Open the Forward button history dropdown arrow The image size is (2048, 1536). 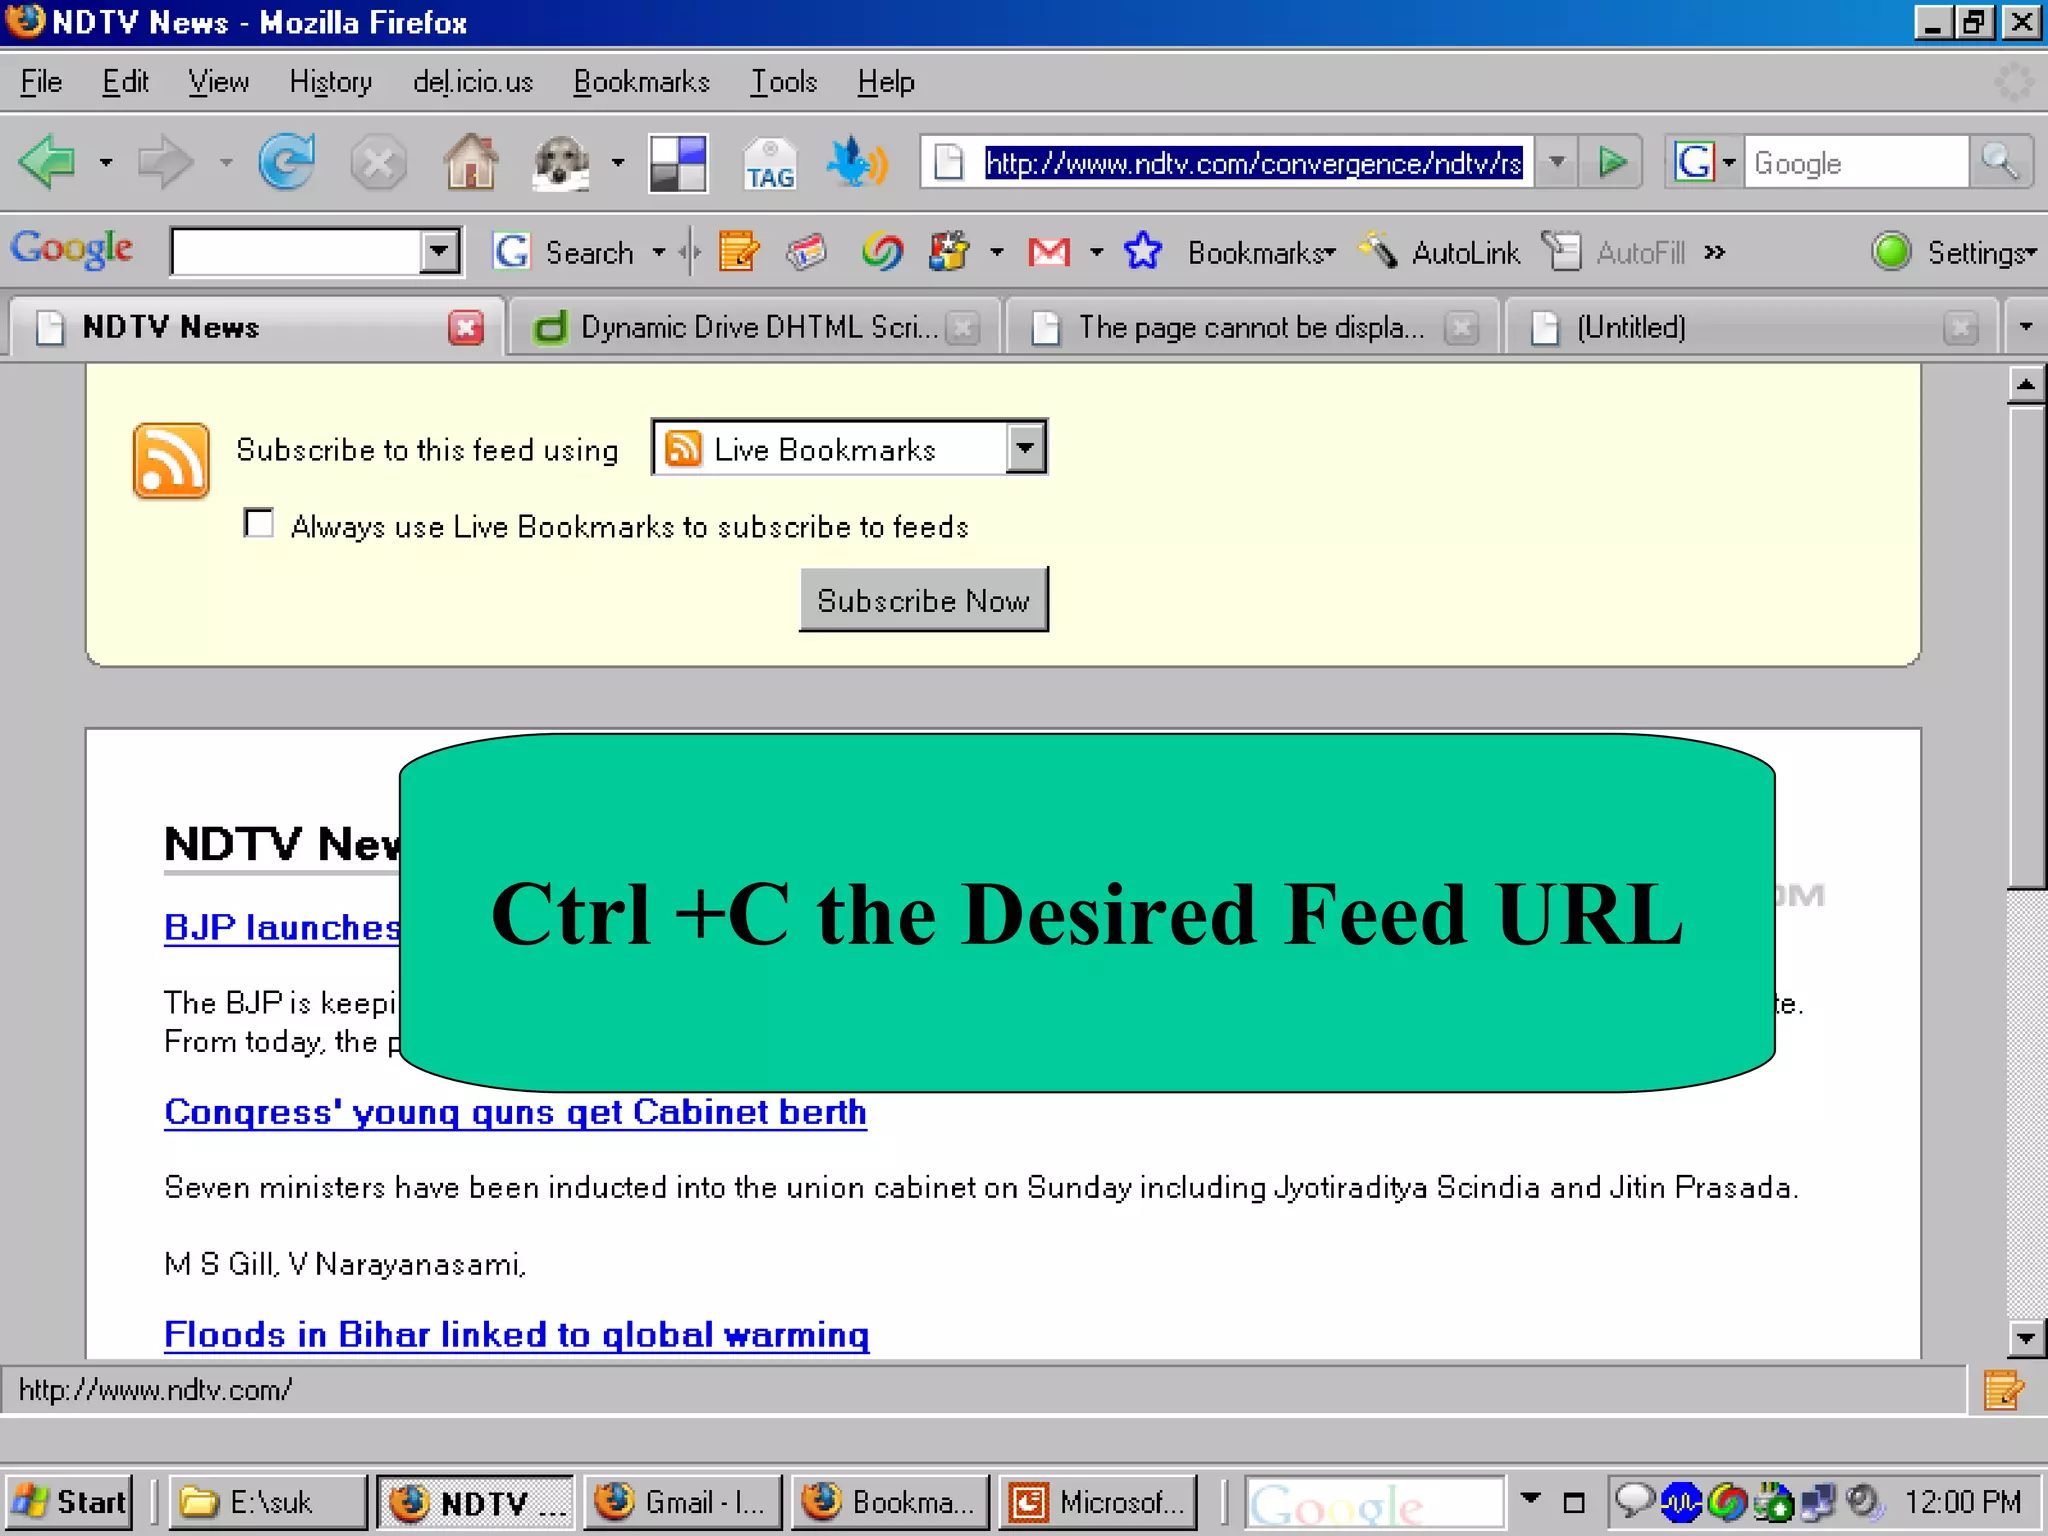(226, 162)
